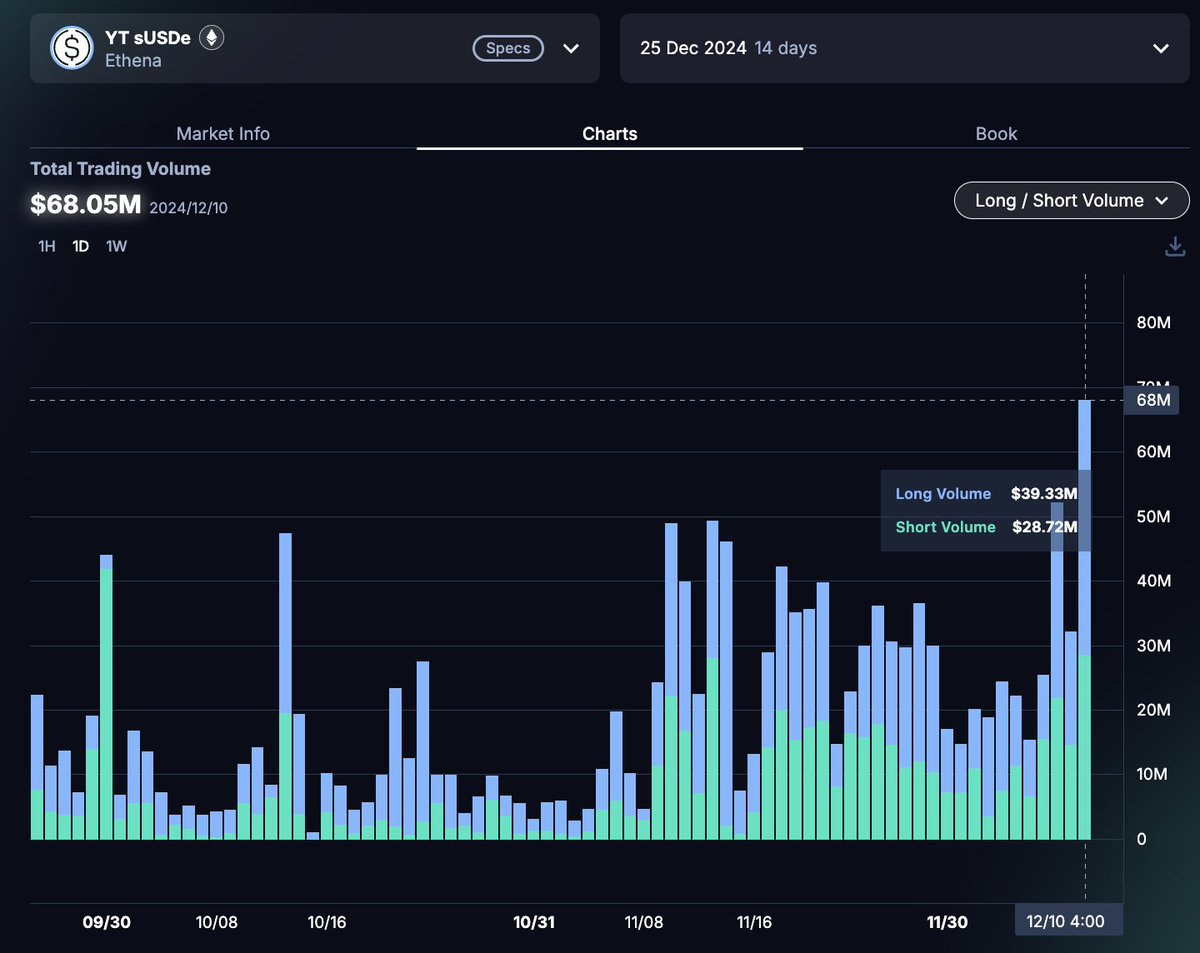
Task: Click the 40M y-axis label
Action: 1153,581
